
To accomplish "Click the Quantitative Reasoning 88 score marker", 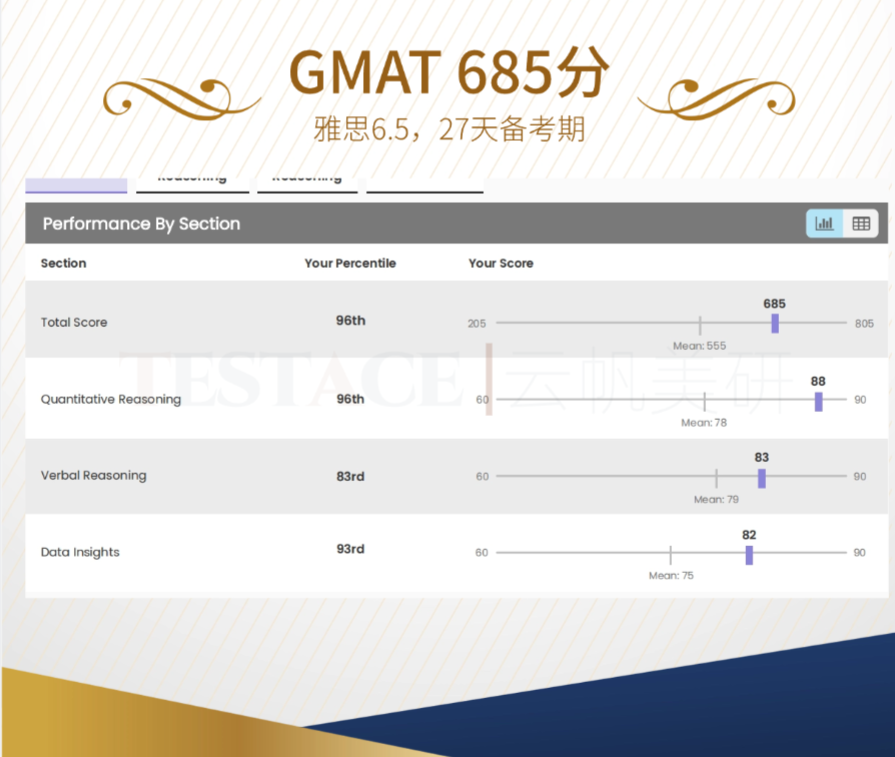I will pos(818,401).
